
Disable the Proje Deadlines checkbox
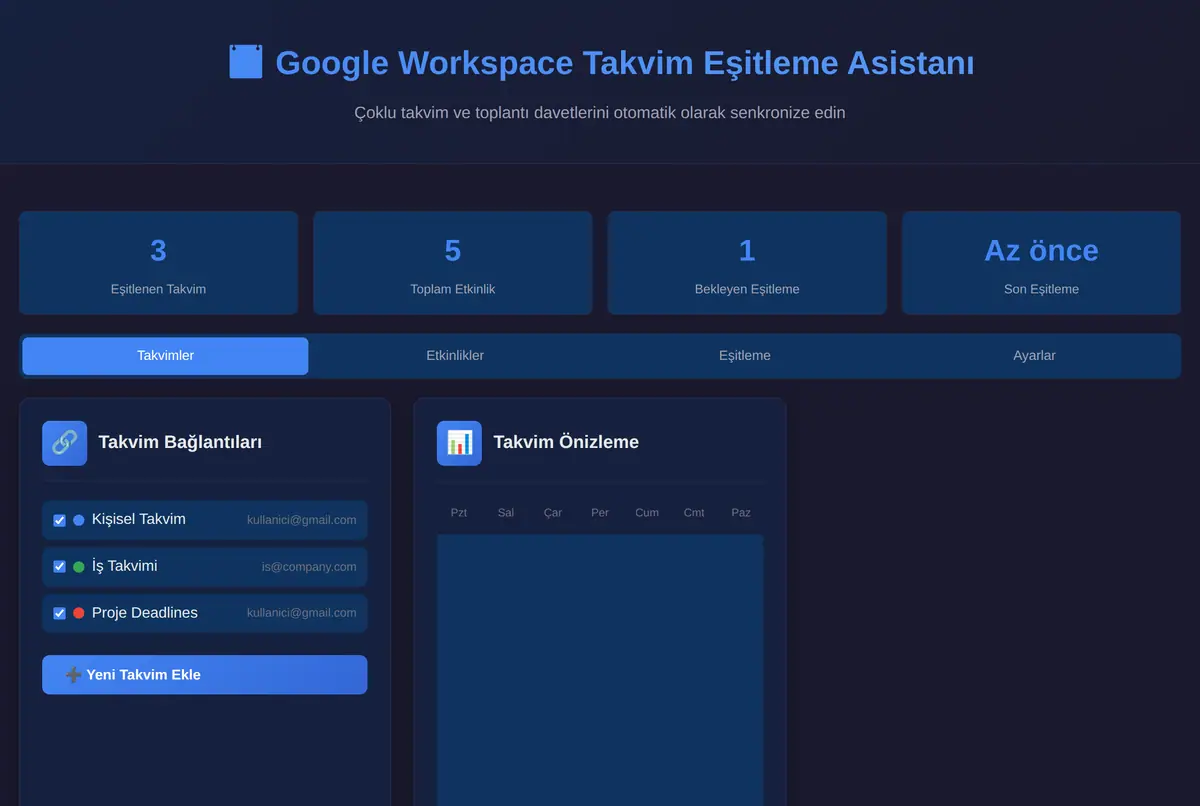[x=59, y=613]
